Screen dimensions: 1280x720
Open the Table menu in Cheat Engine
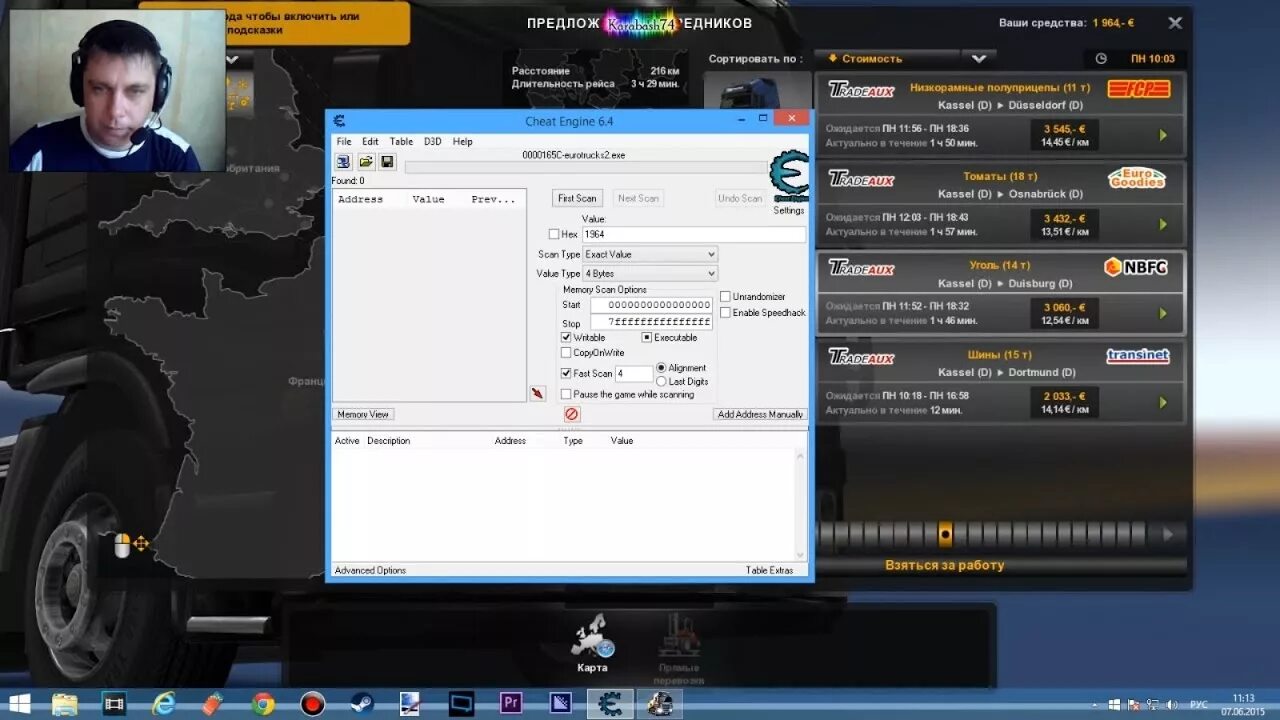pyautogui.click(x=401, y=141)
